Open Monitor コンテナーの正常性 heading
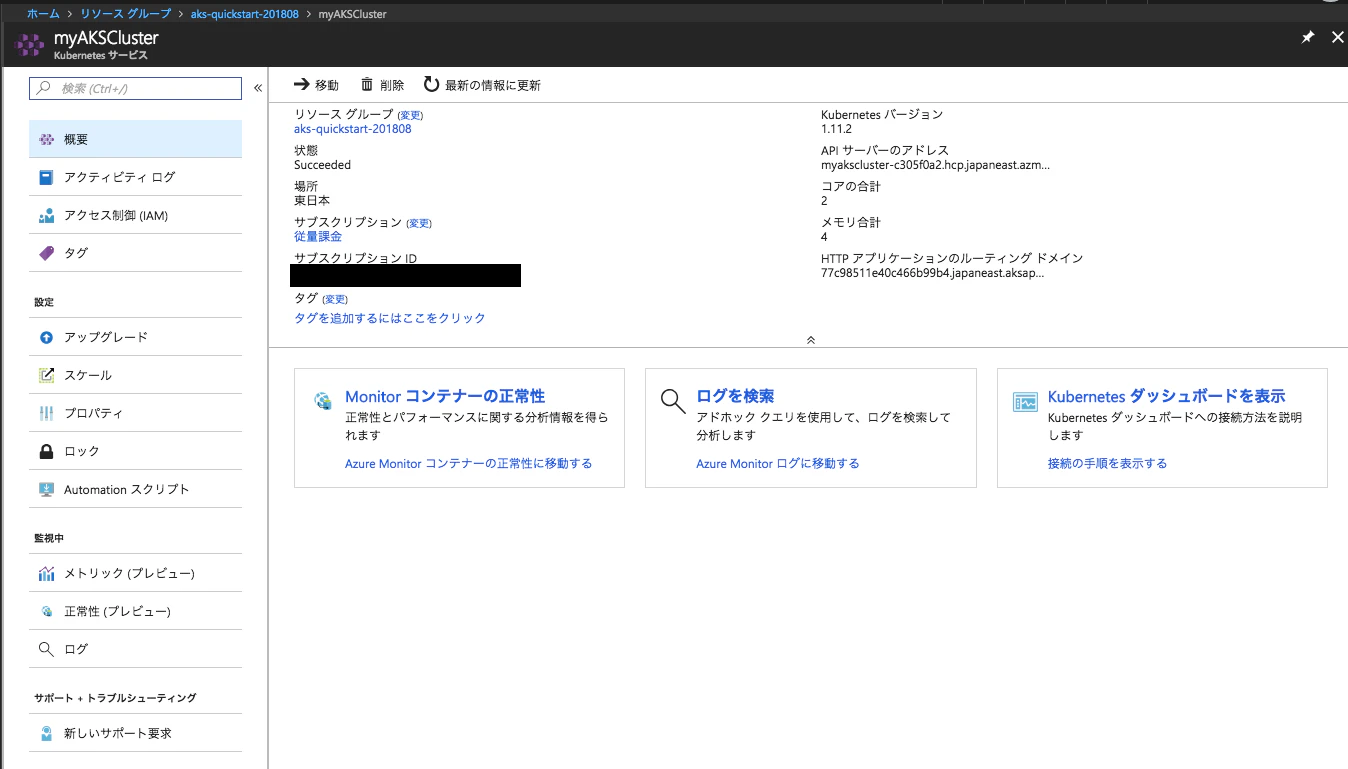Image resolution: width=1348 pixels, height=769 pixels. click(445, 396)
